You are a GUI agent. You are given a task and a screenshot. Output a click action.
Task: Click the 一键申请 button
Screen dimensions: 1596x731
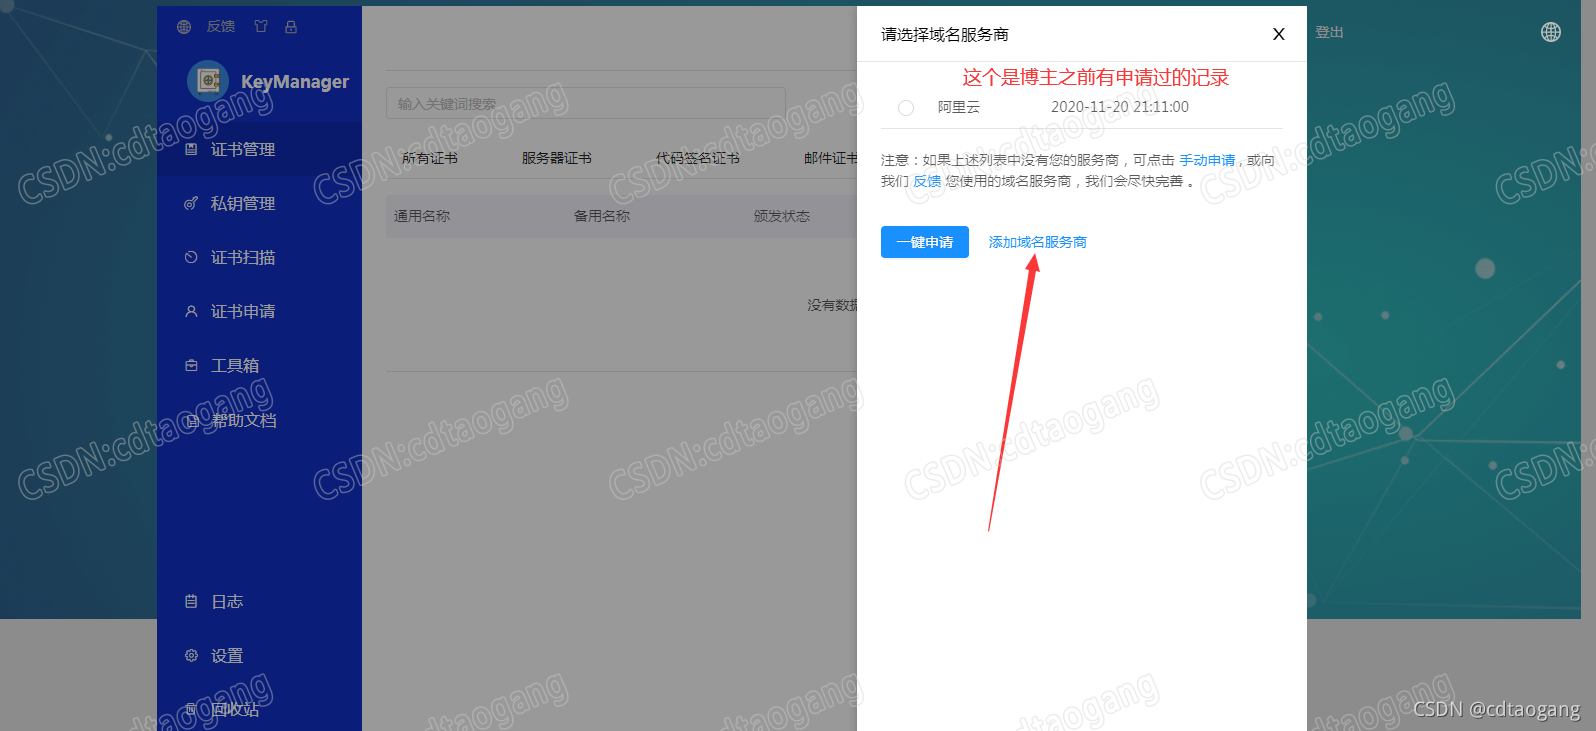coord(925,242)
